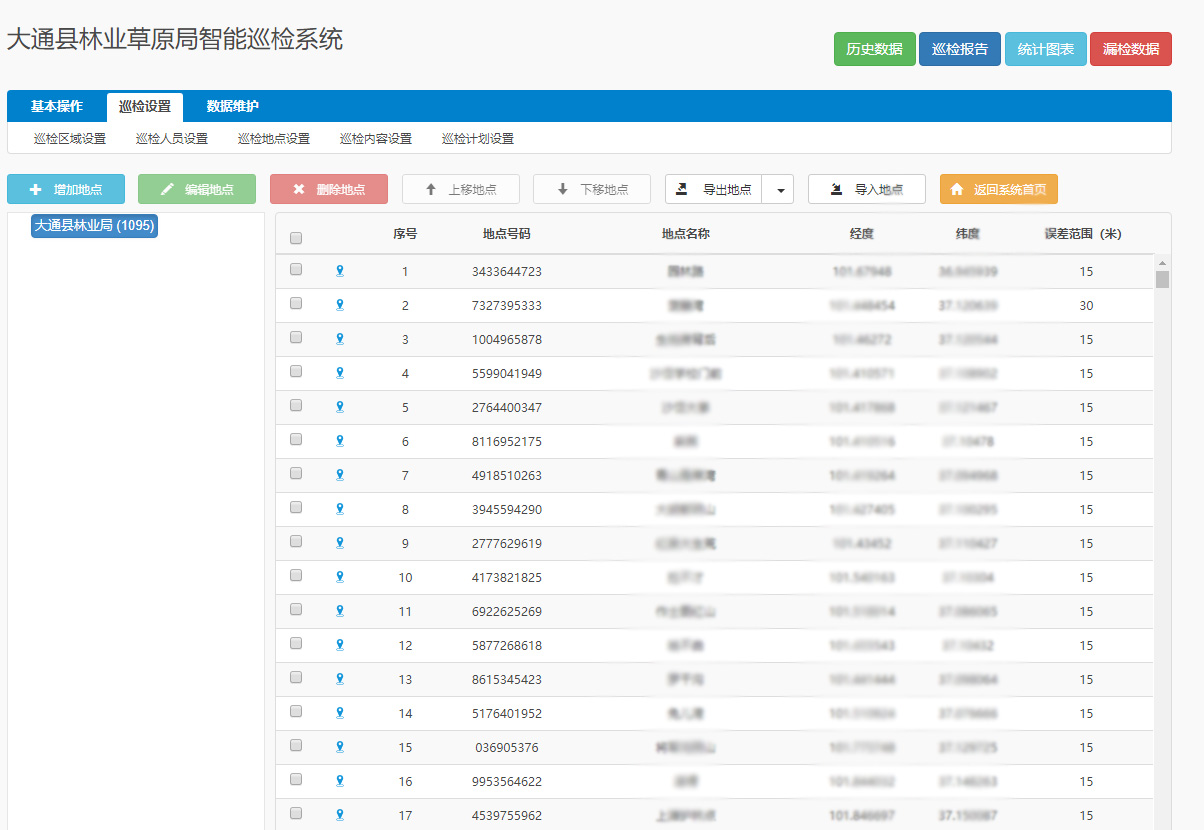The height and width of the screenshot is (830, 1204).
Task: Click the table vertical scrollbar thumb
Action: pos(1162,279)
